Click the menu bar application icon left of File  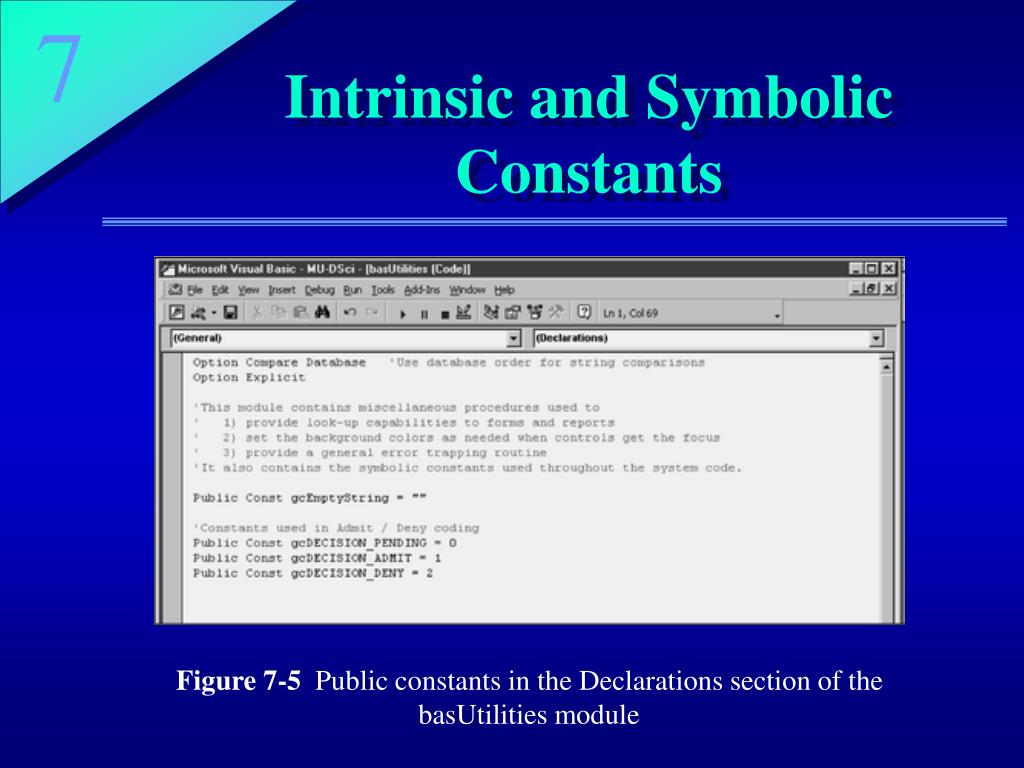[x=174, y=289]
